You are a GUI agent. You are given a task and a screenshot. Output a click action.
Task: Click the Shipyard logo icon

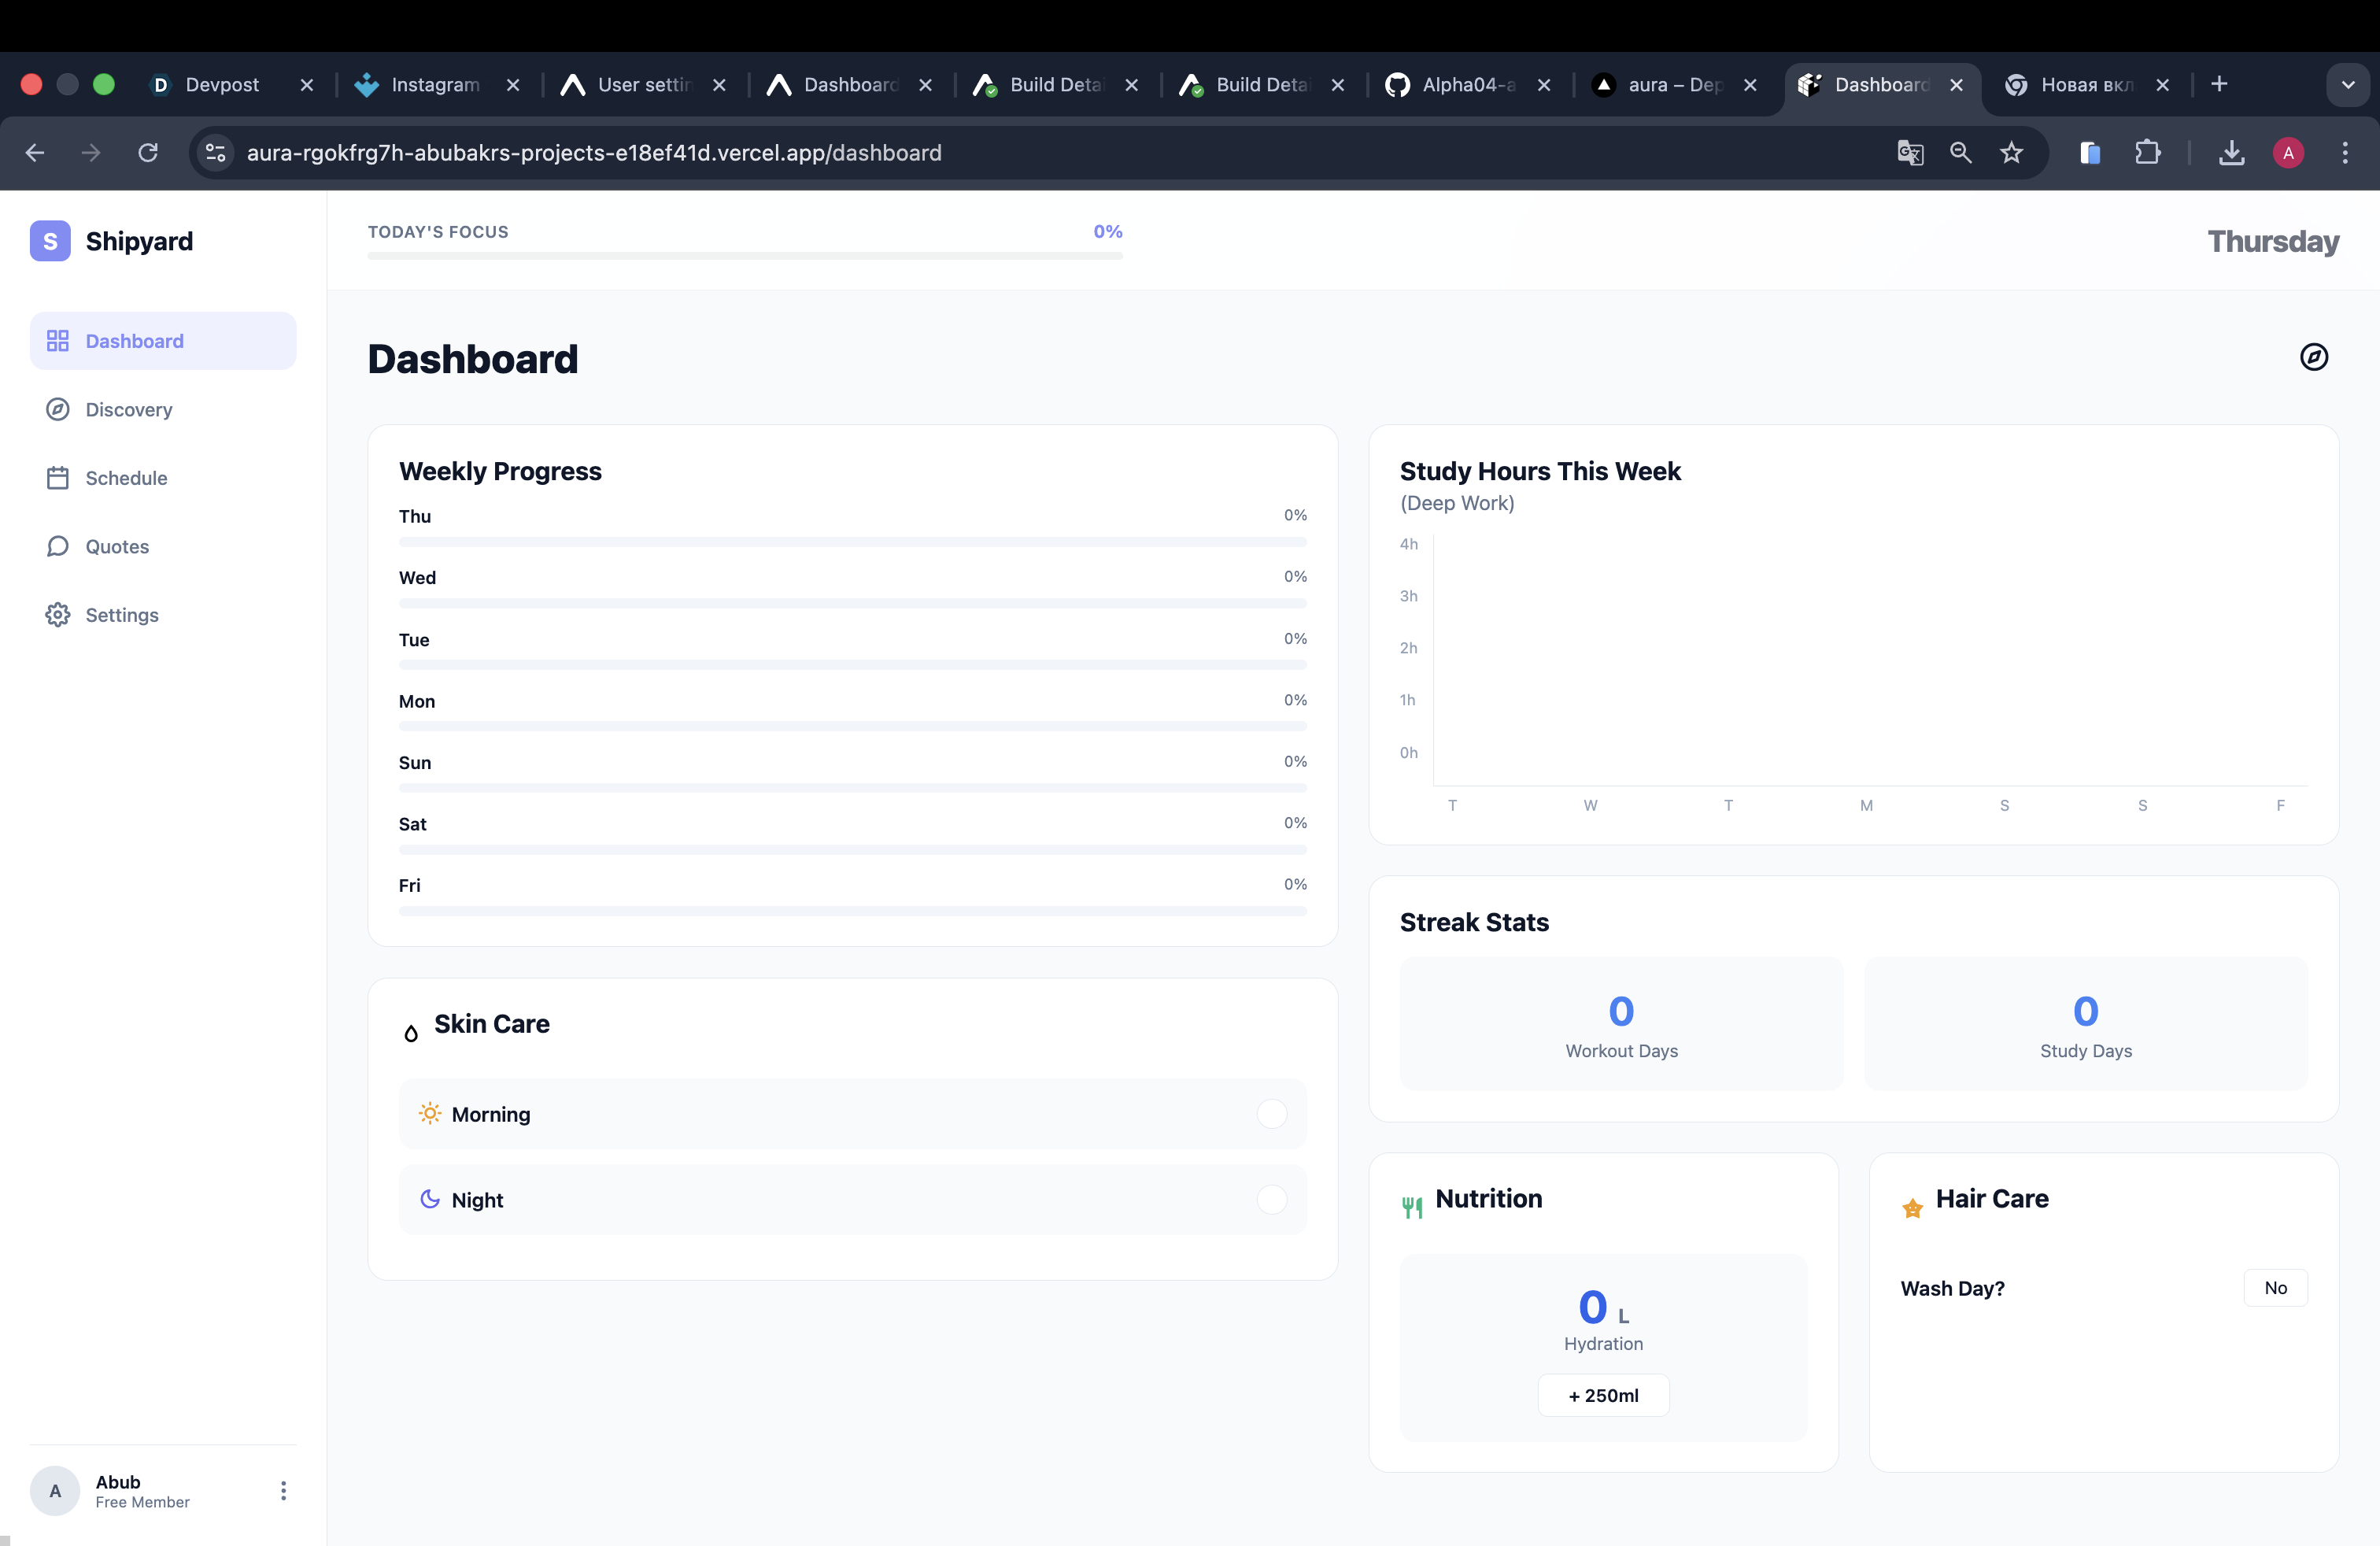pos(50,241)
